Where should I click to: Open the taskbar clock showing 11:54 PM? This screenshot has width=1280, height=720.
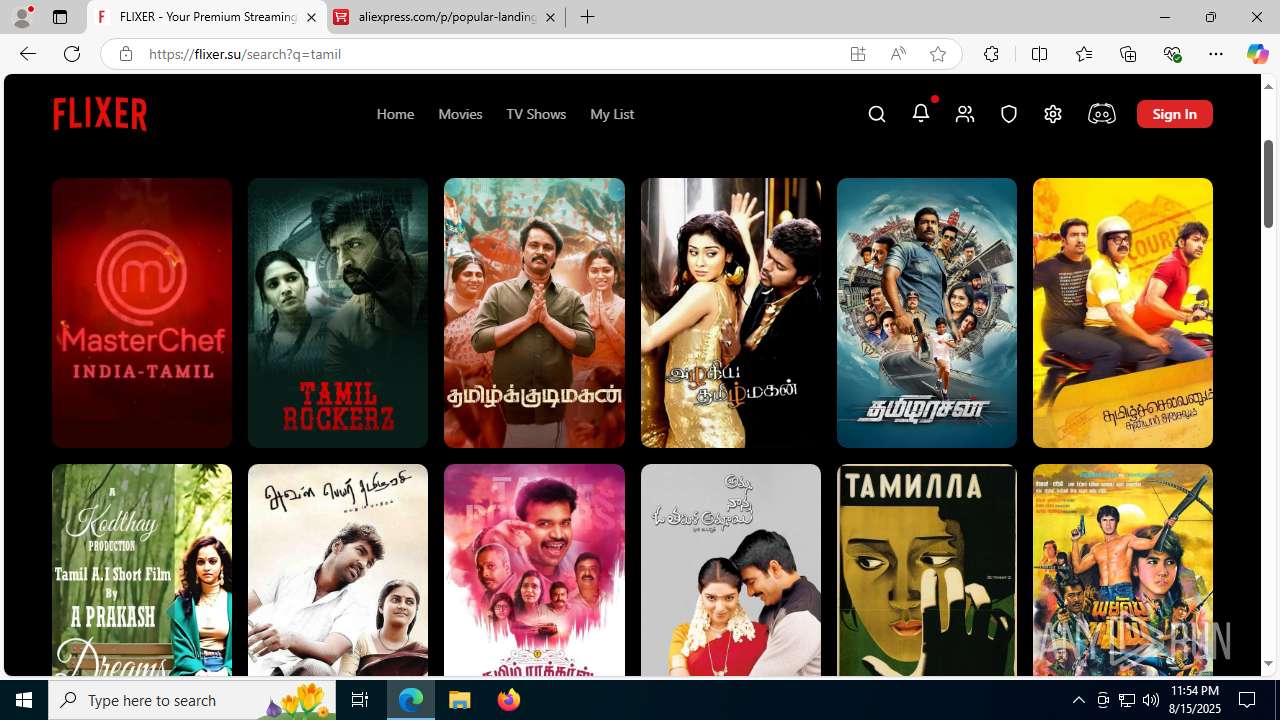[x=1194, y=700]
